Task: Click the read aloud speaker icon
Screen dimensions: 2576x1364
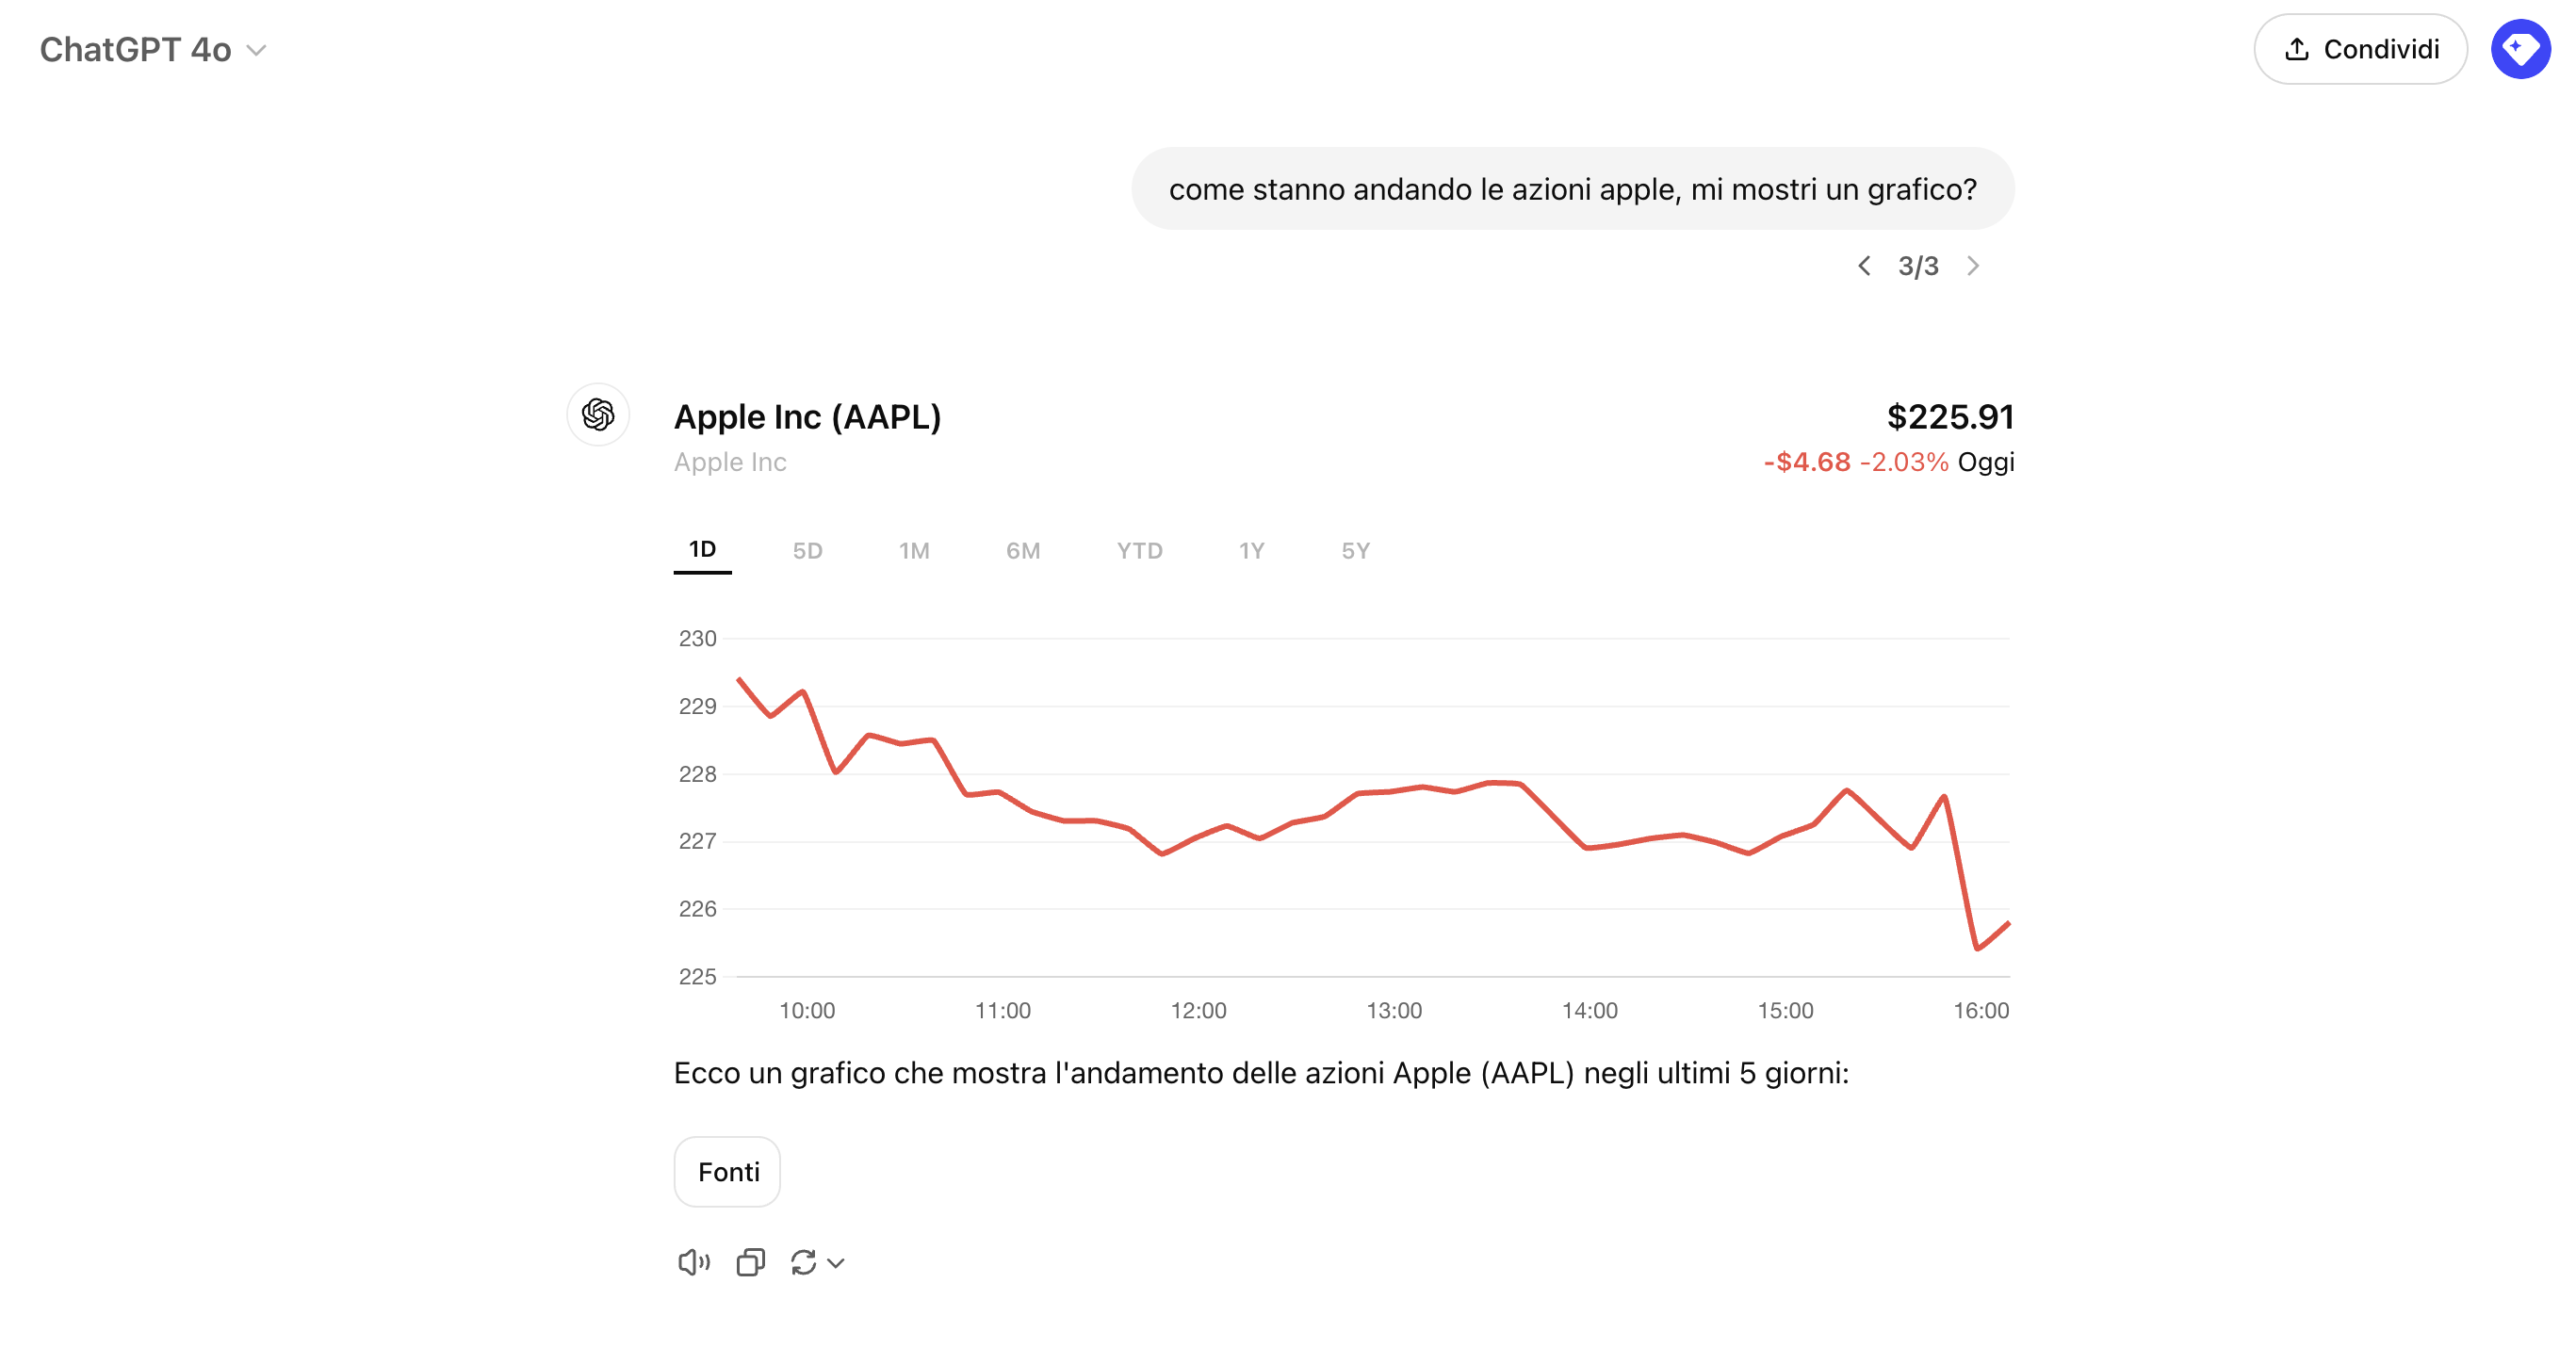Action: pyautogui.click(x=693, y=1263)
